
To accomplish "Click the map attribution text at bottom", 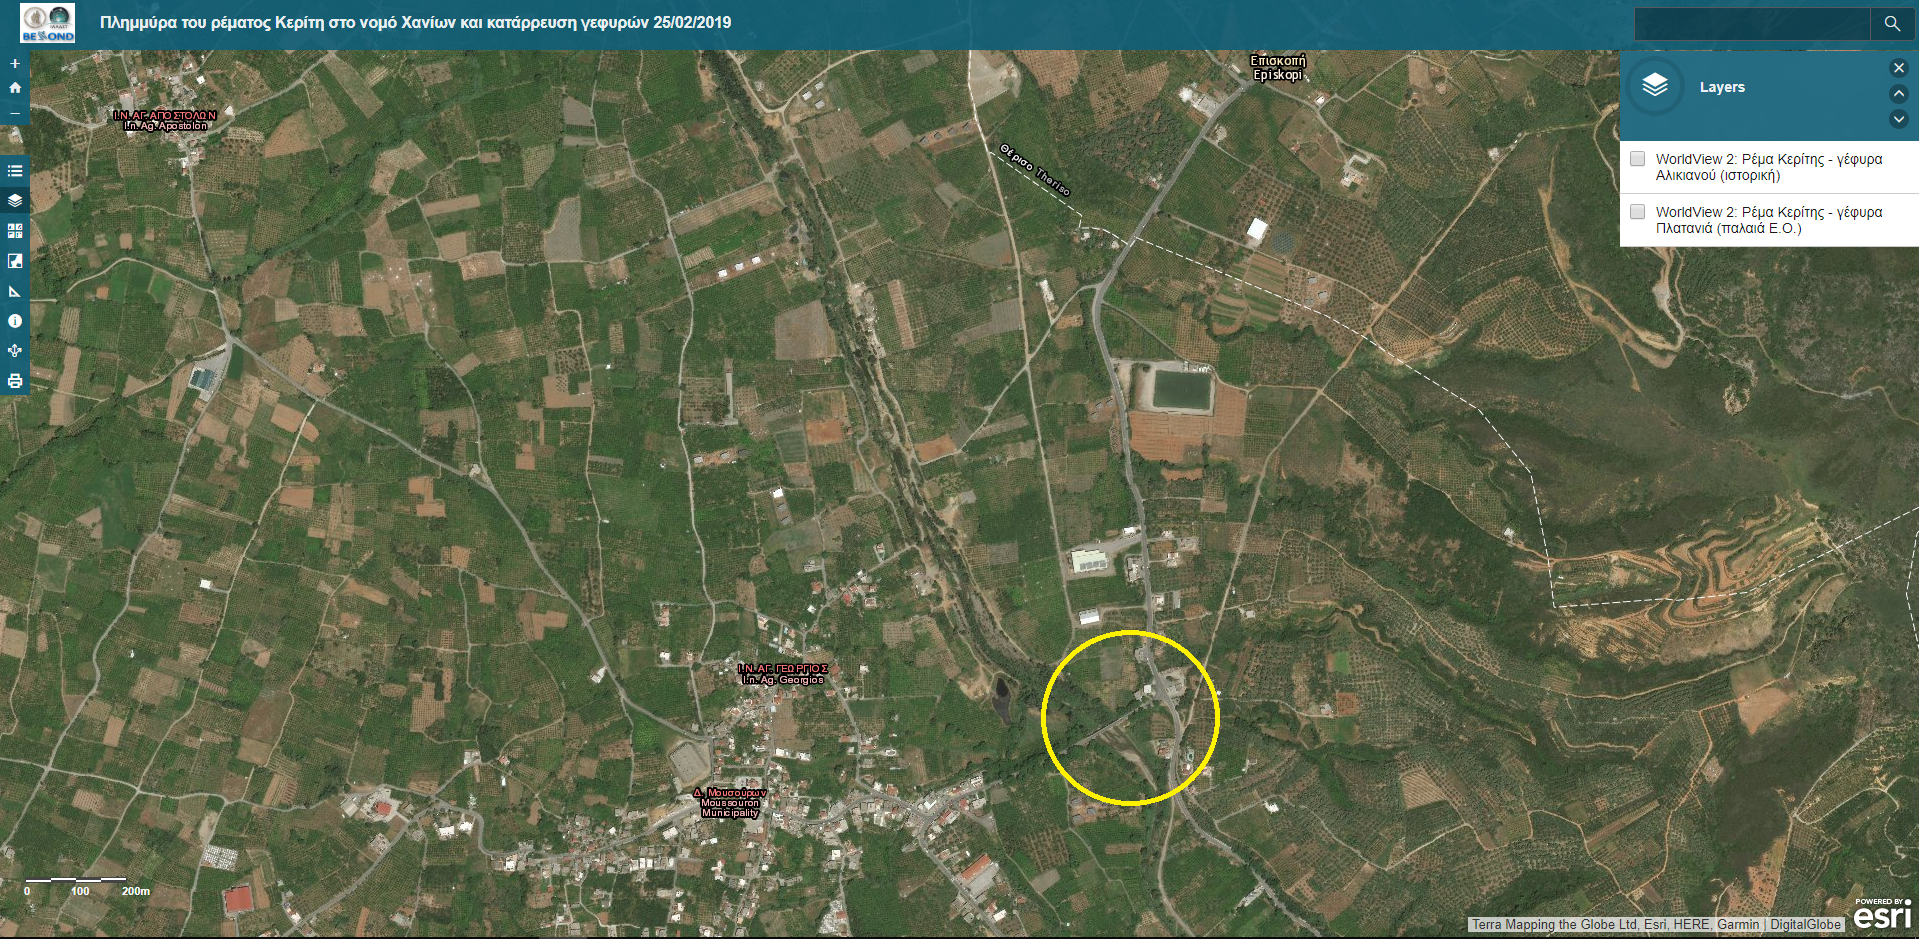I will (1656, 925).
